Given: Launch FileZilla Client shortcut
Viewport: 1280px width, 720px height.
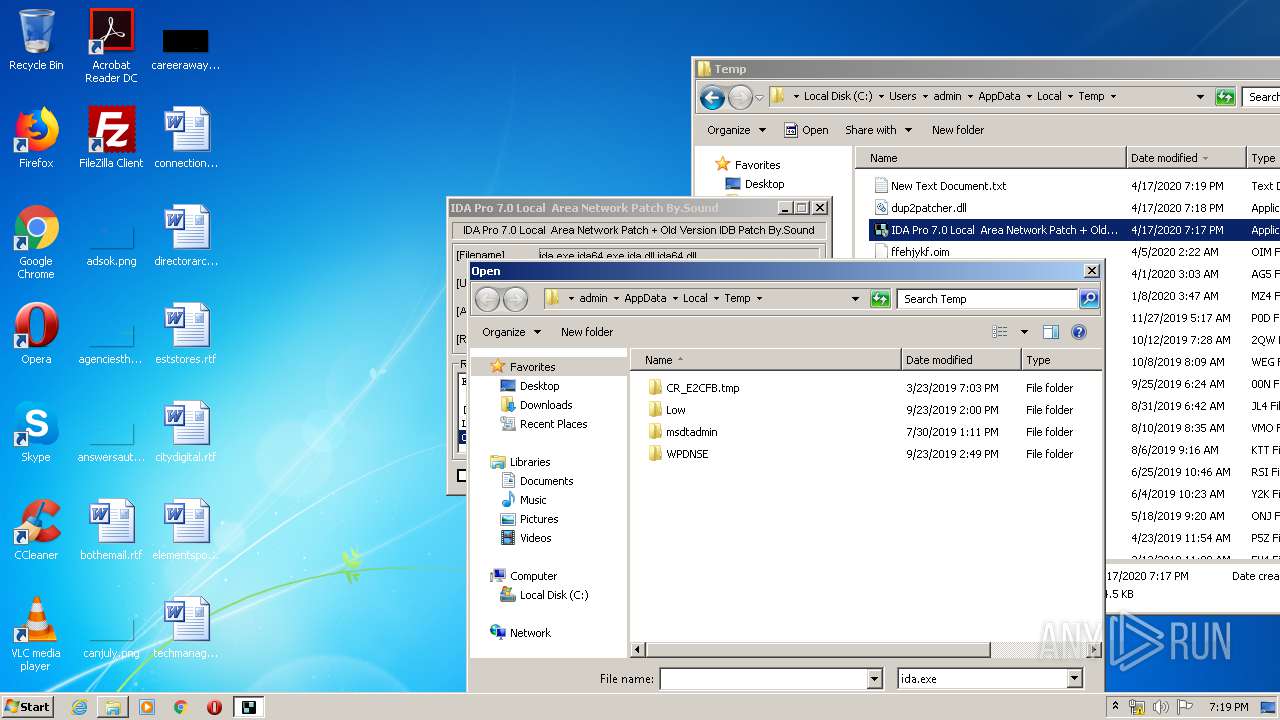Looking at the screenshot, I should [111, 138].
